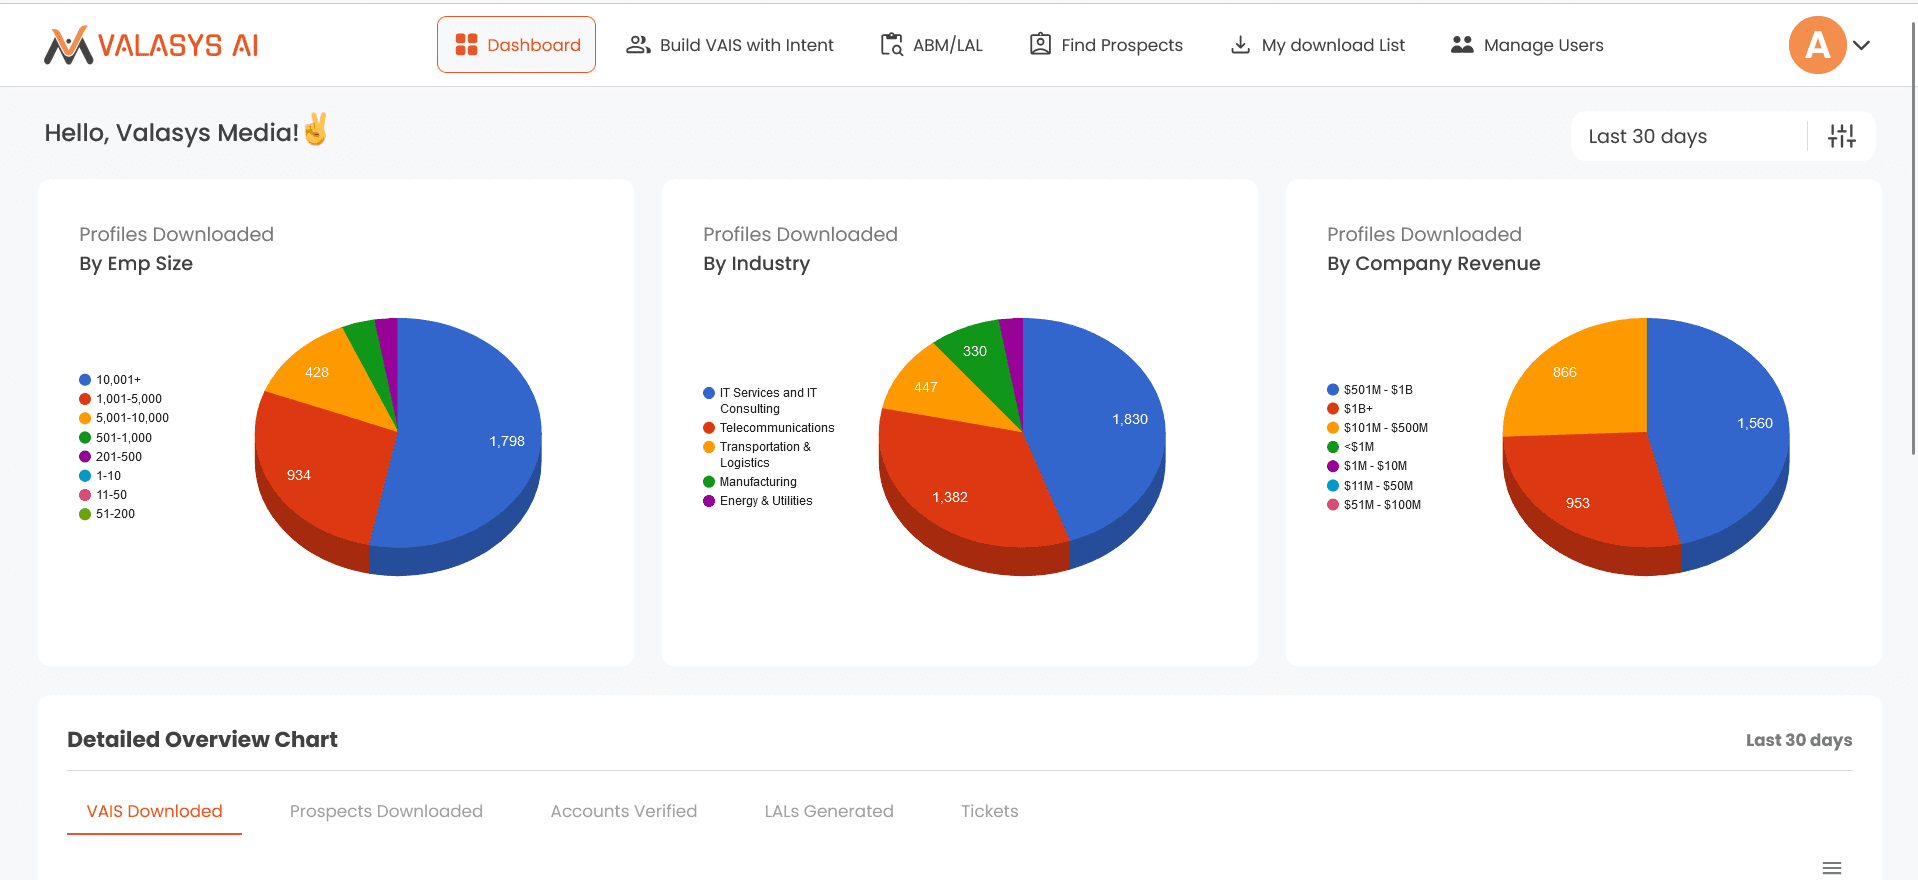Expand the account menu chevron
Image resolution: width=1918 pixels, height=880 pixels.
pos(1861,45)
